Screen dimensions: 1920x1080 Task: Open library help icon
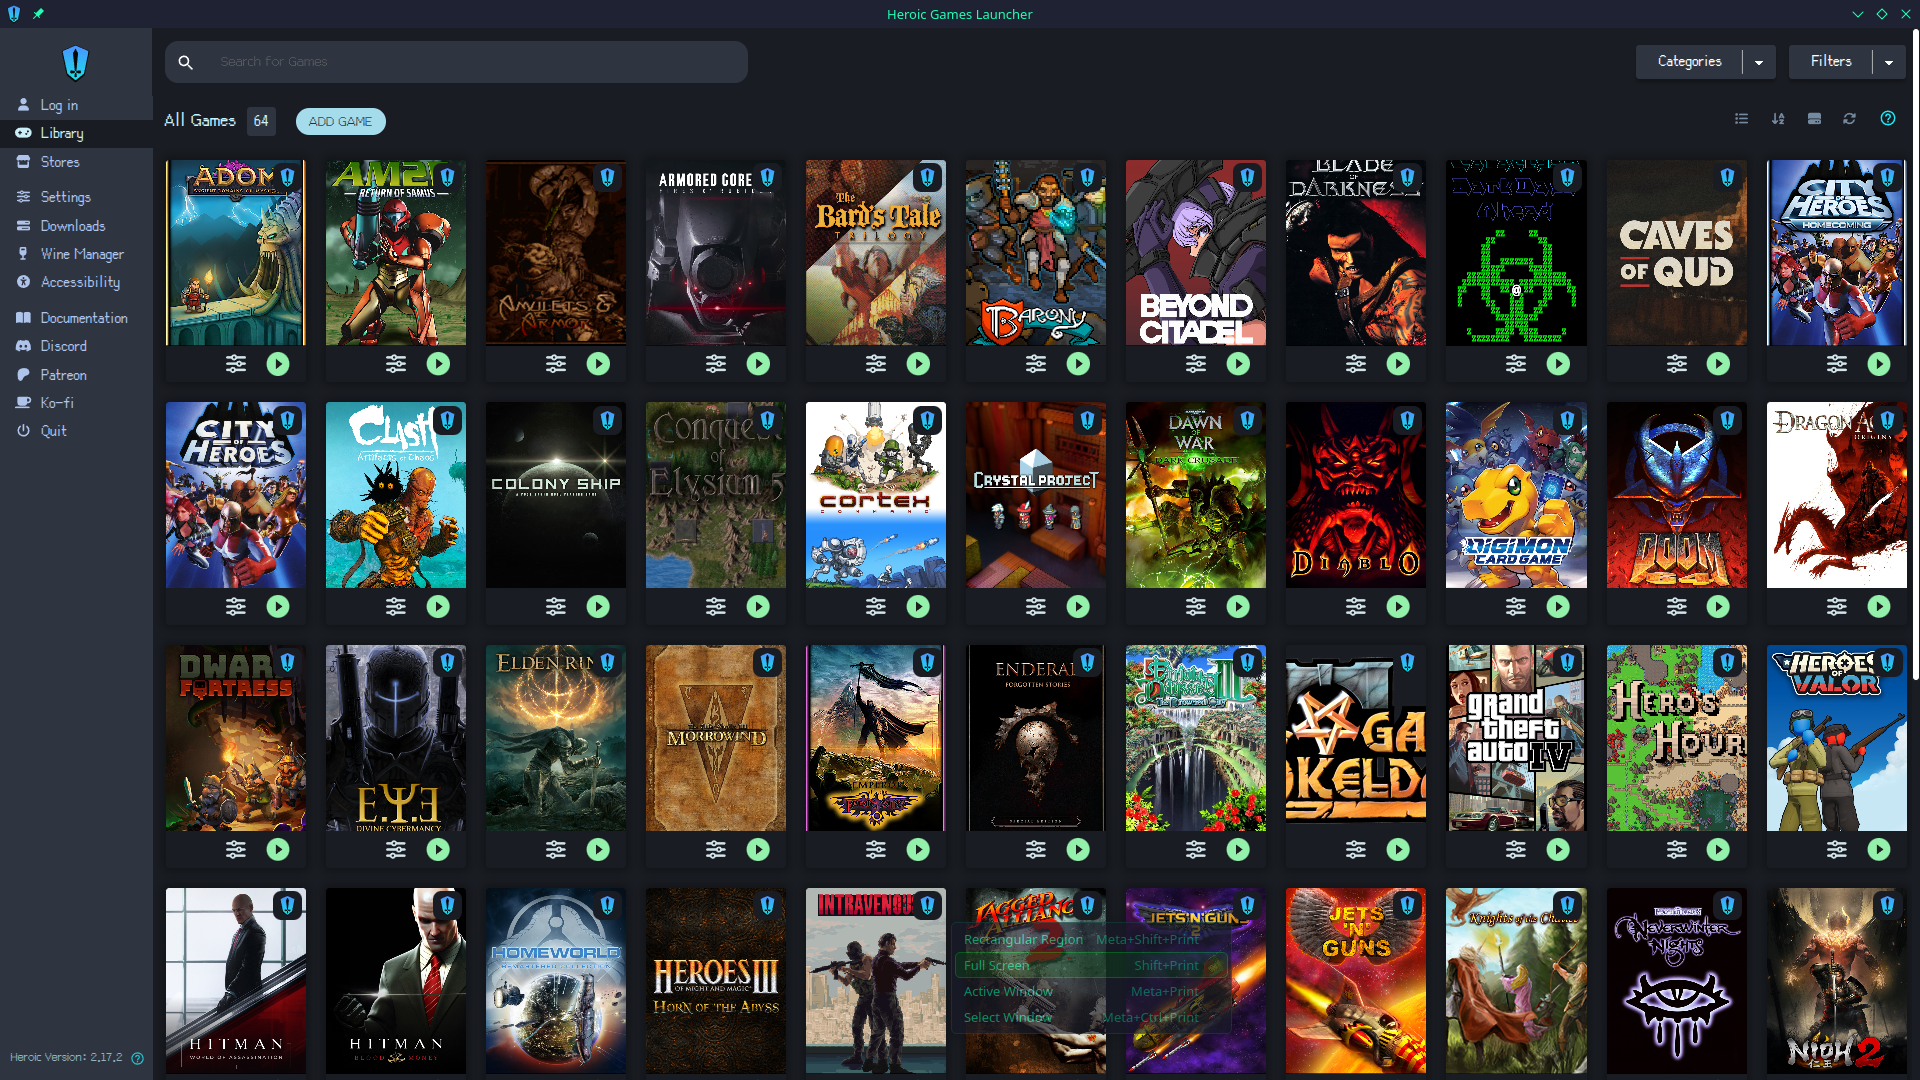tap(1888, 119)
